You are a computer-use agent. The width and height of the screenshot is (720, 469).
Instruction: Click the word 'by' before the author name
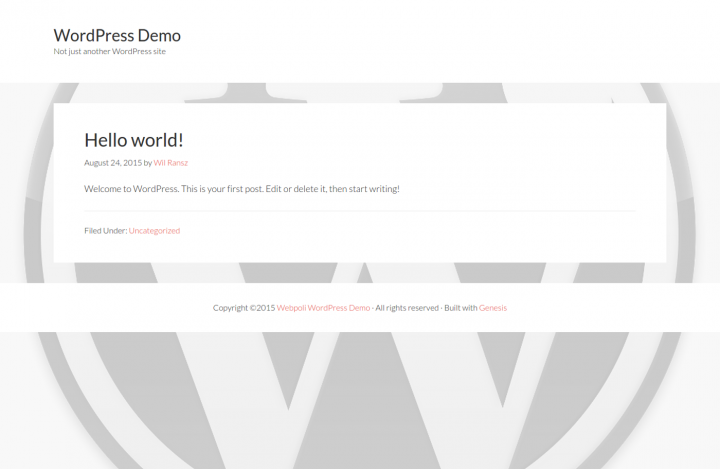tap(147, 162)
